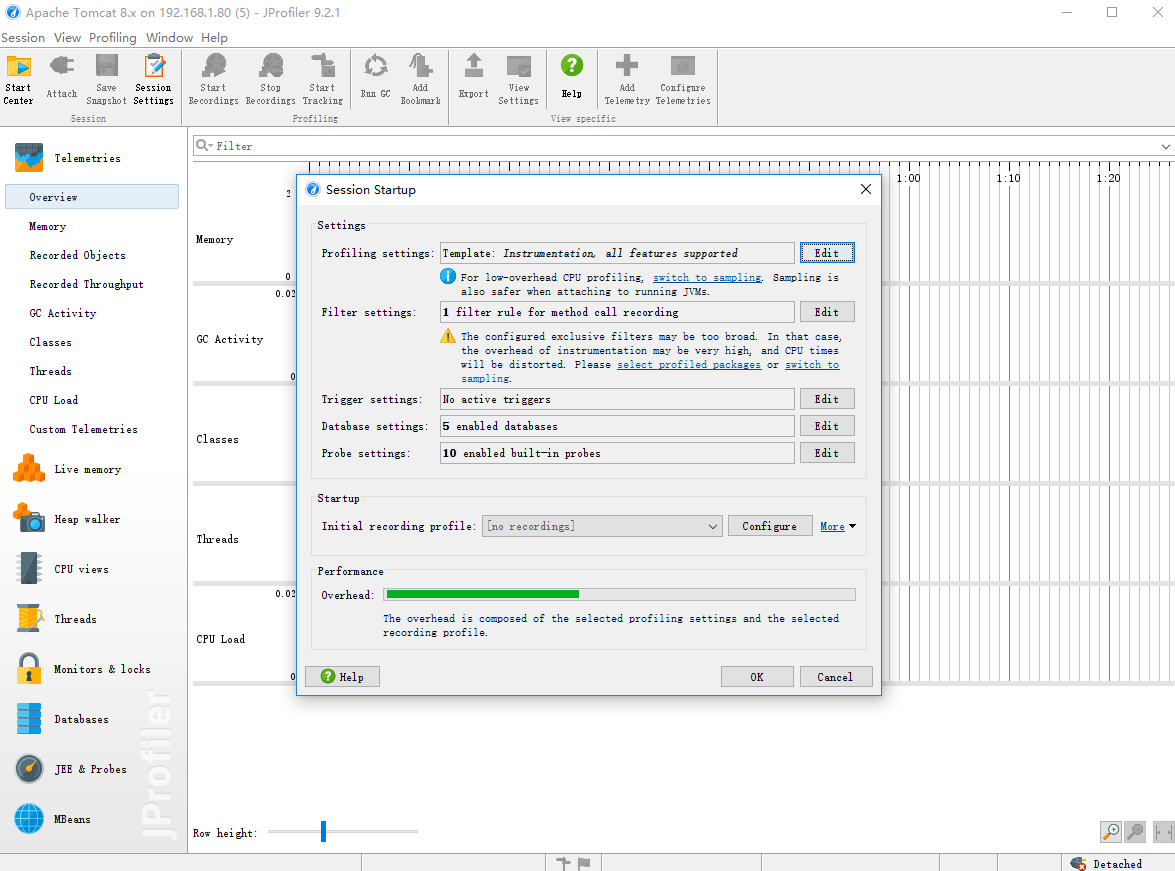Click the Save Snapshot icon
Viewport: 1175px width, 871px height.
(x=106, y=79)
